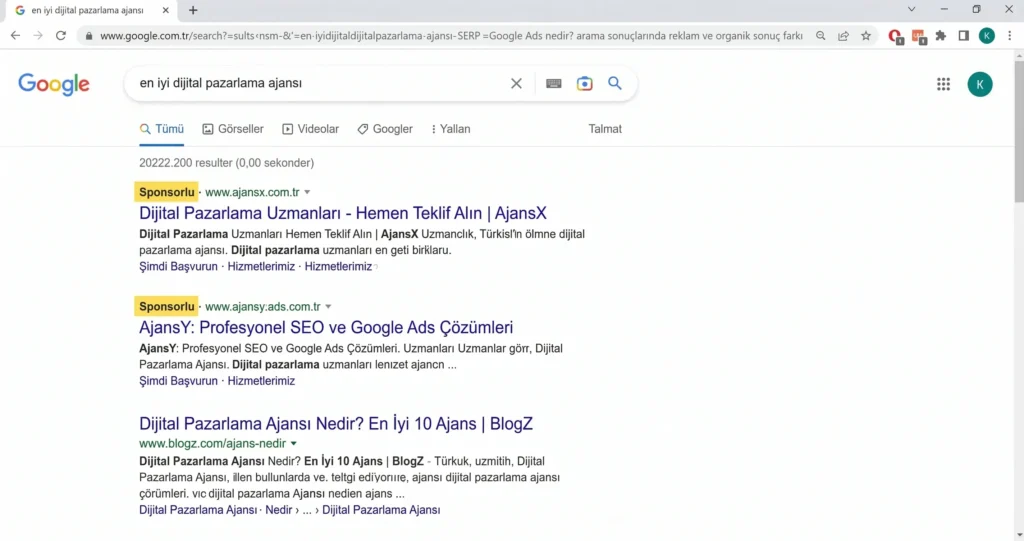Click the share page icon in address bar
Viewport: 1024px width, 541px height.
pyautogui.click(x=843, y=36)
